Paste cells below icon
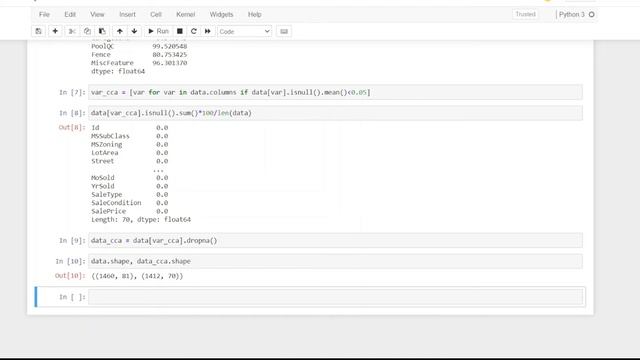 (x=102, y=31)
